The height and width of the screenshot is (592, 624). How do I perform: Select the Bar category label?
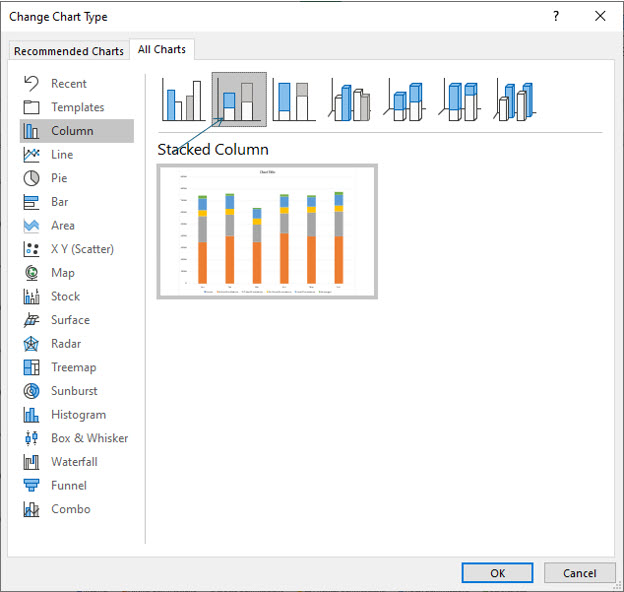[60, 202]
